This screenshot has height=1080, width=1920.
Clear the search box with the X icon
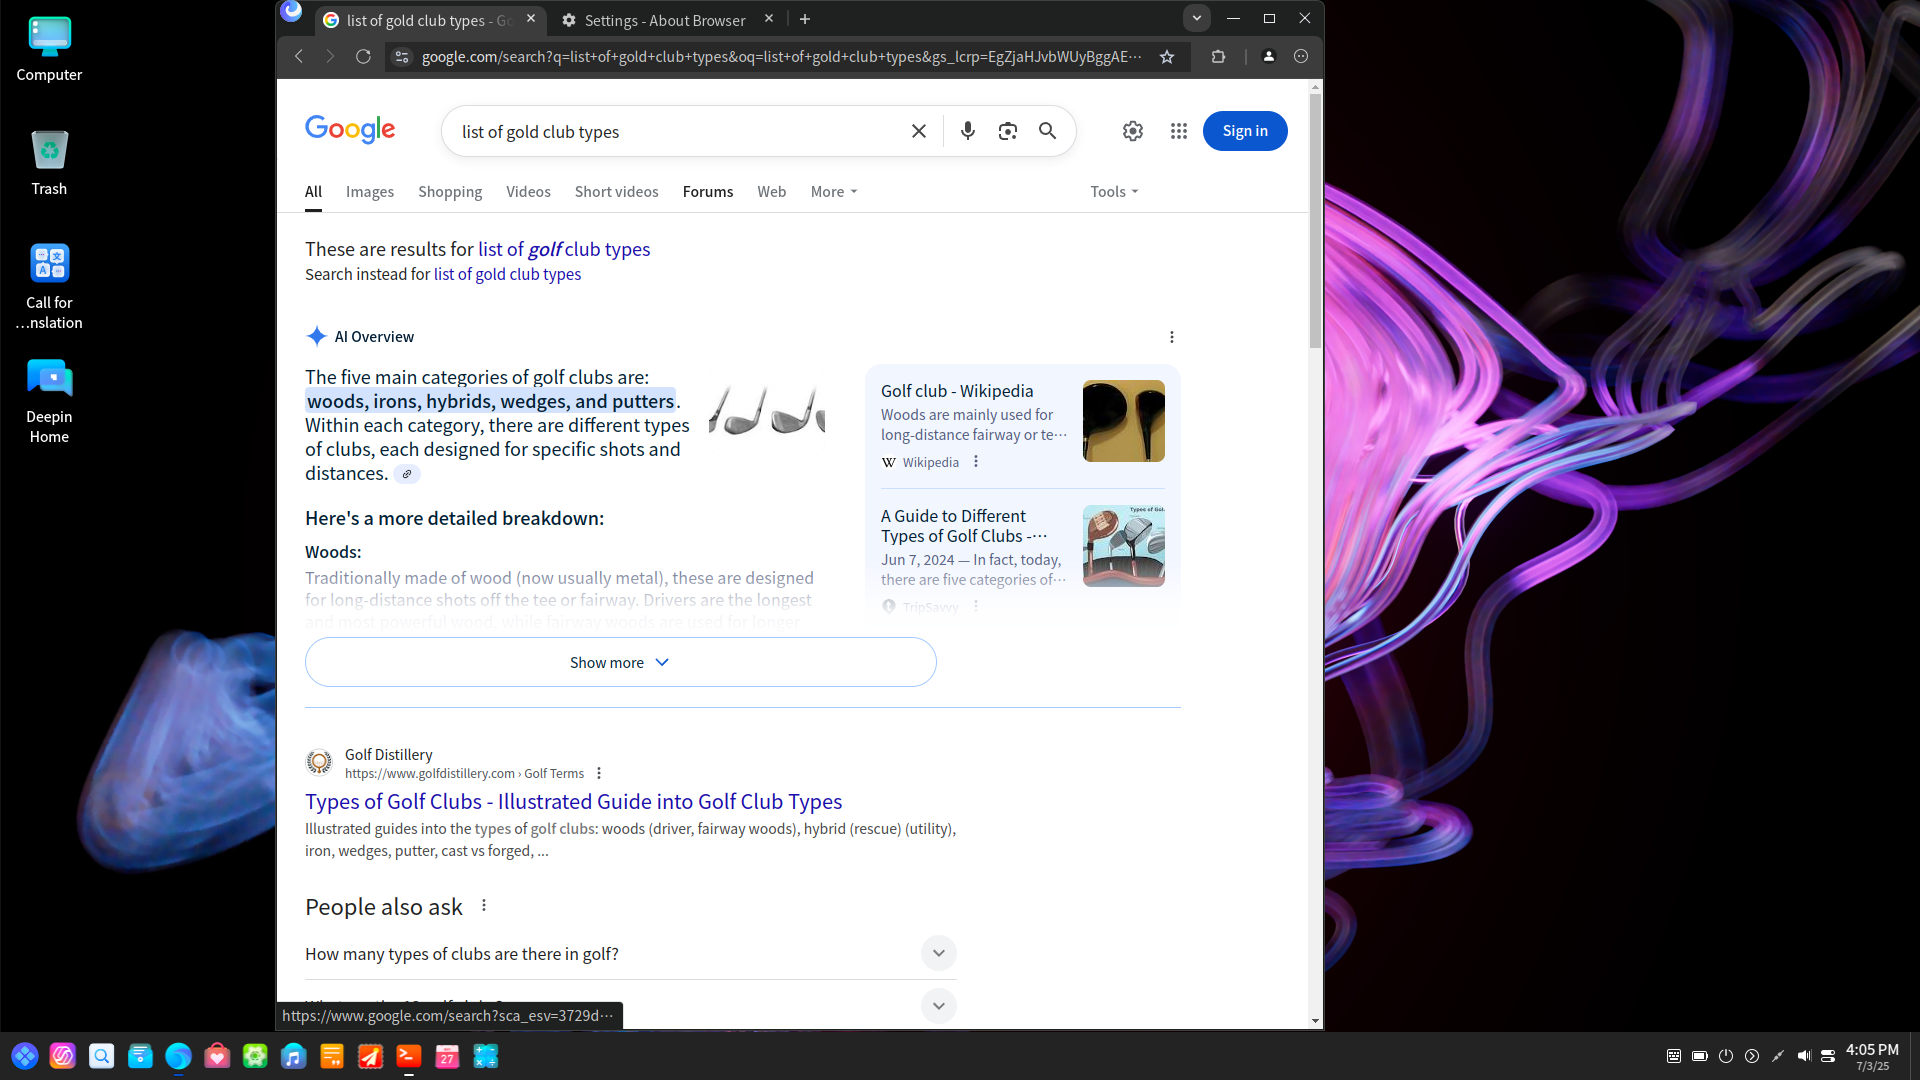[x=918, y=131]
